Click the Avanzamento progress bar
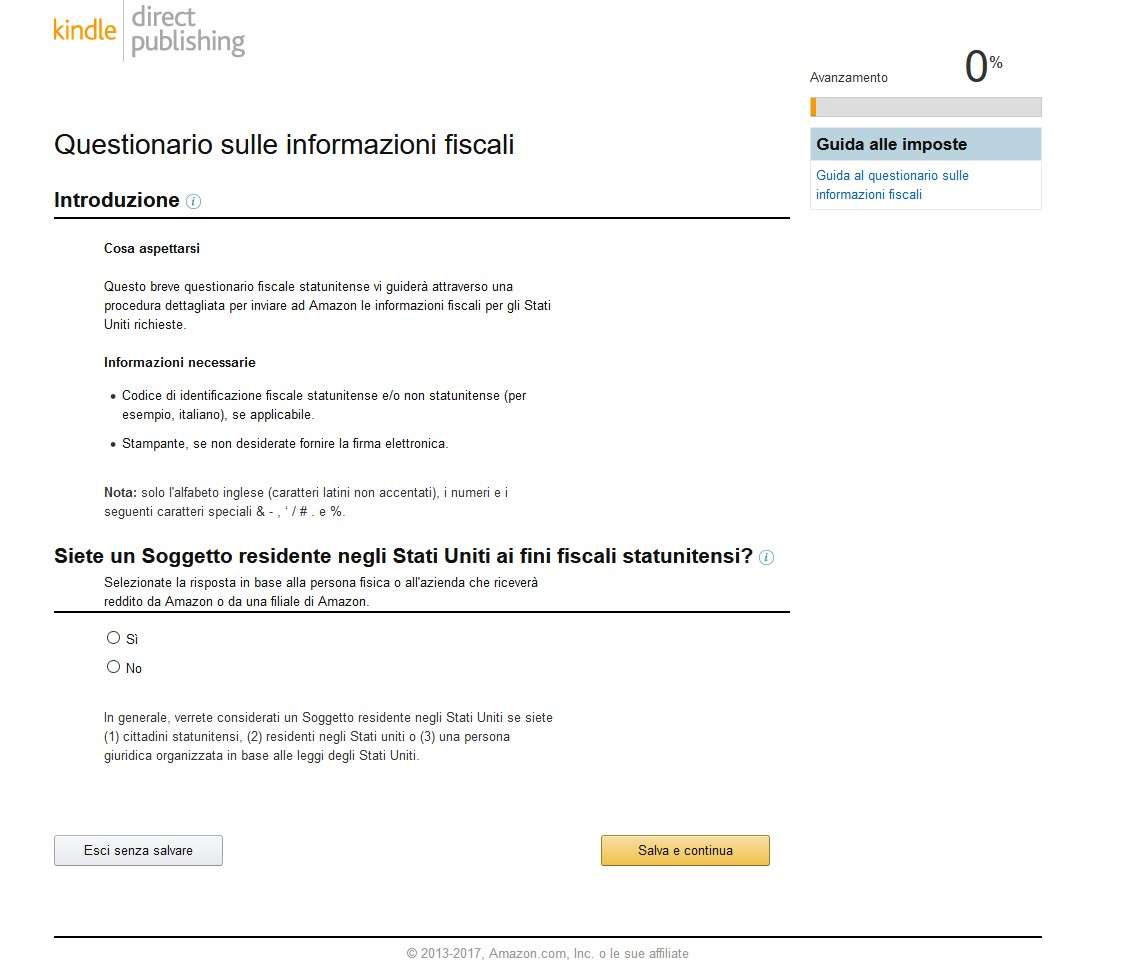Viewport: 1124px width, 978px height. pyautogui.click(x=925, y=107)
